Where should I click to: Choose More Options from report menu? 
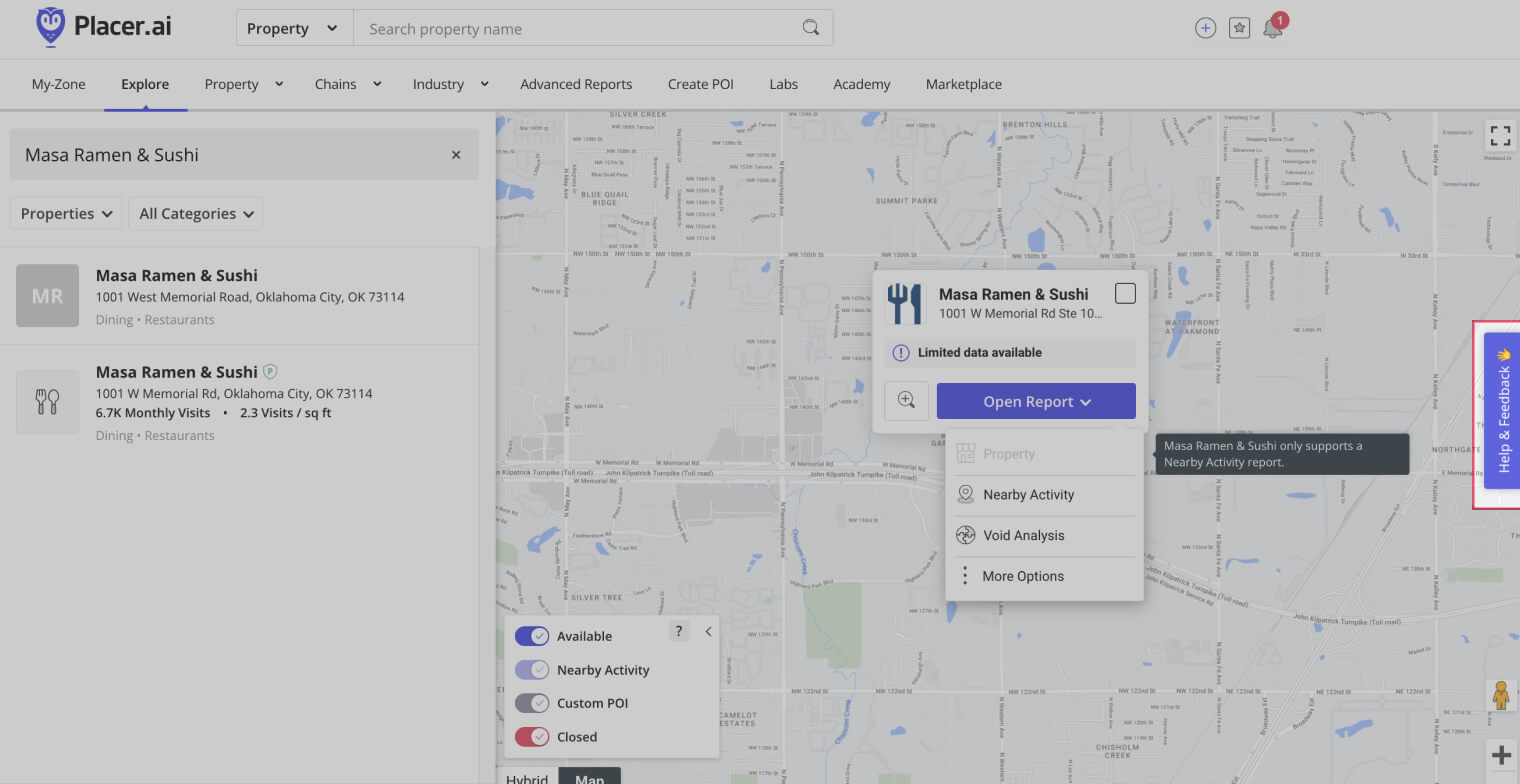point(1044,577)
